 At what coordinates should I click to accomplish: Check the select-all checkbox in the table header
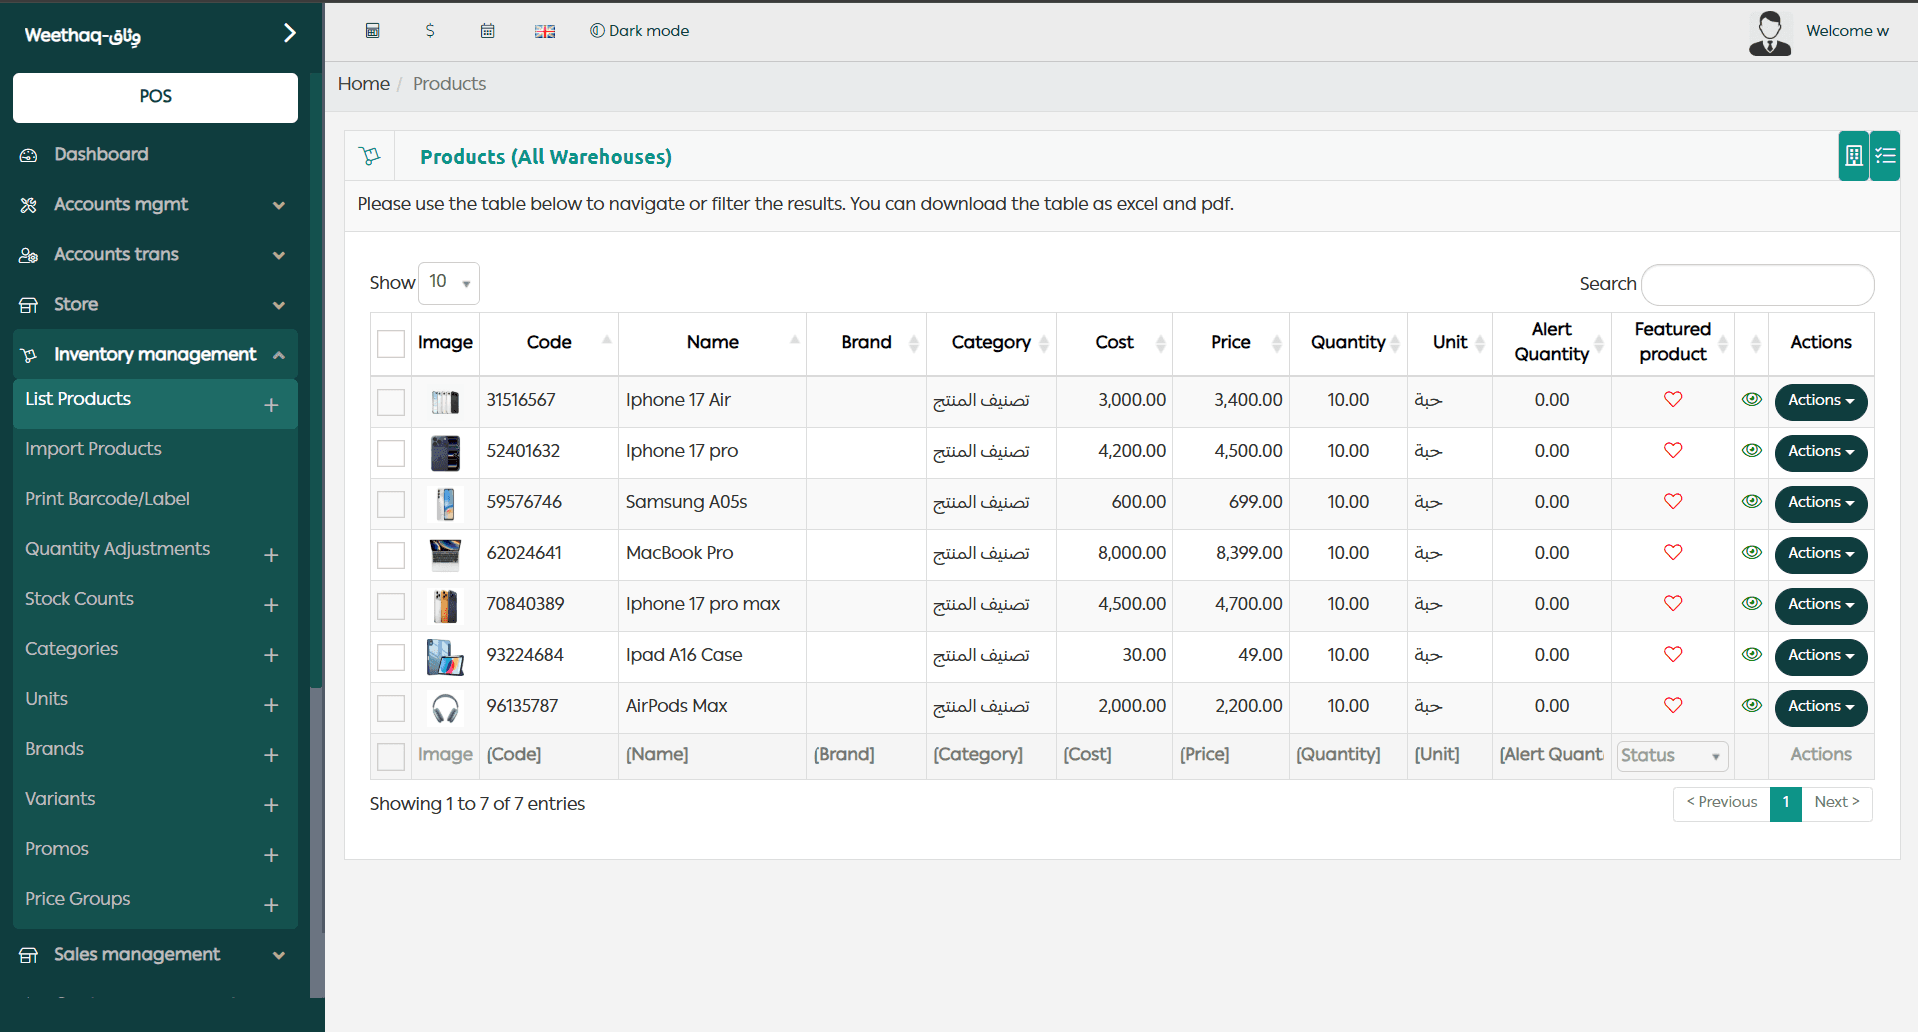click(390, 343)
